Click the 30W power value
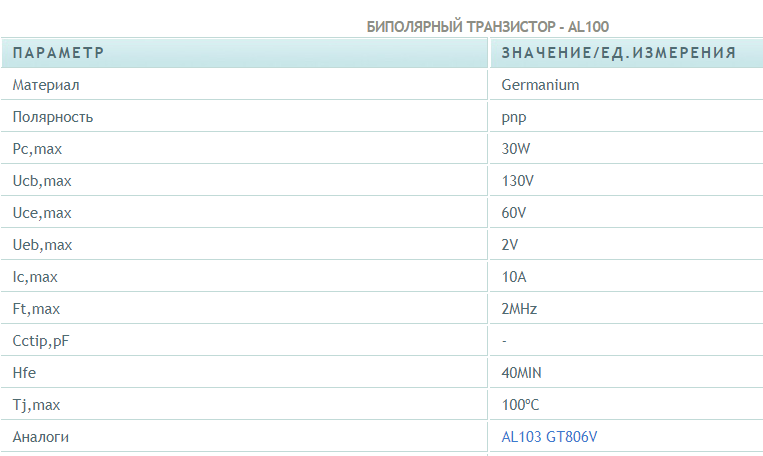Screen dimensions: 763x456 (x=516, y=149)
